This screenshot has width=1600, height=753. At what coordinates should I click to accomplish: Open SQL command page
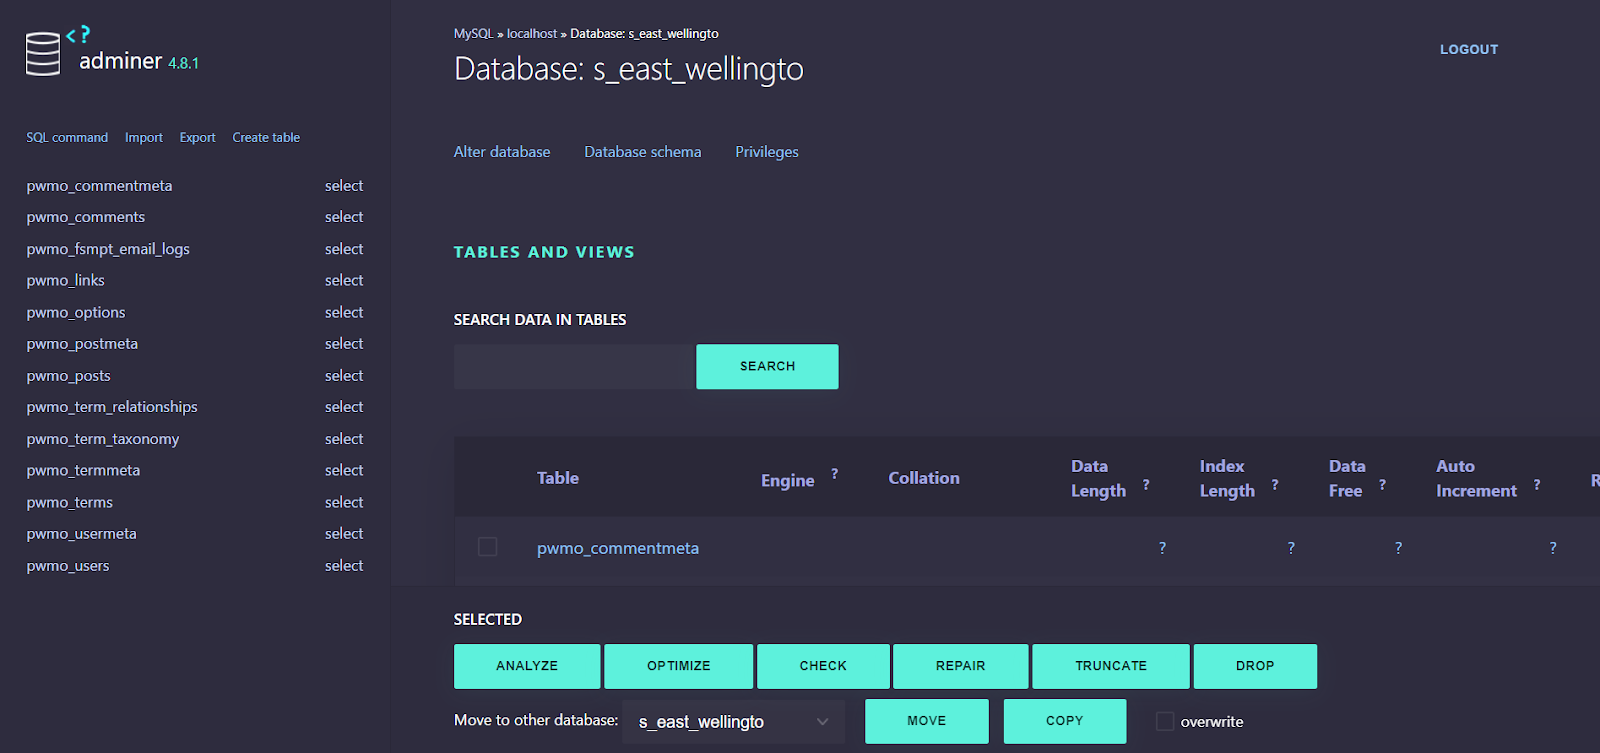coord(67,138)
